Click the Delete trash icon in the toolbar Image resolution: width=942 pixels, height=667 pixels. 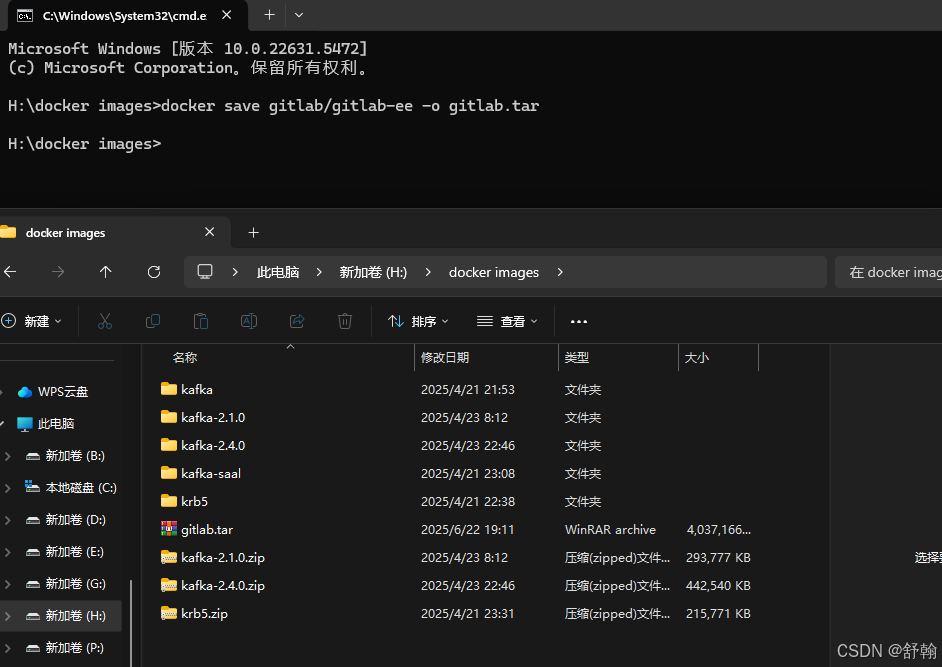[344, 320]
